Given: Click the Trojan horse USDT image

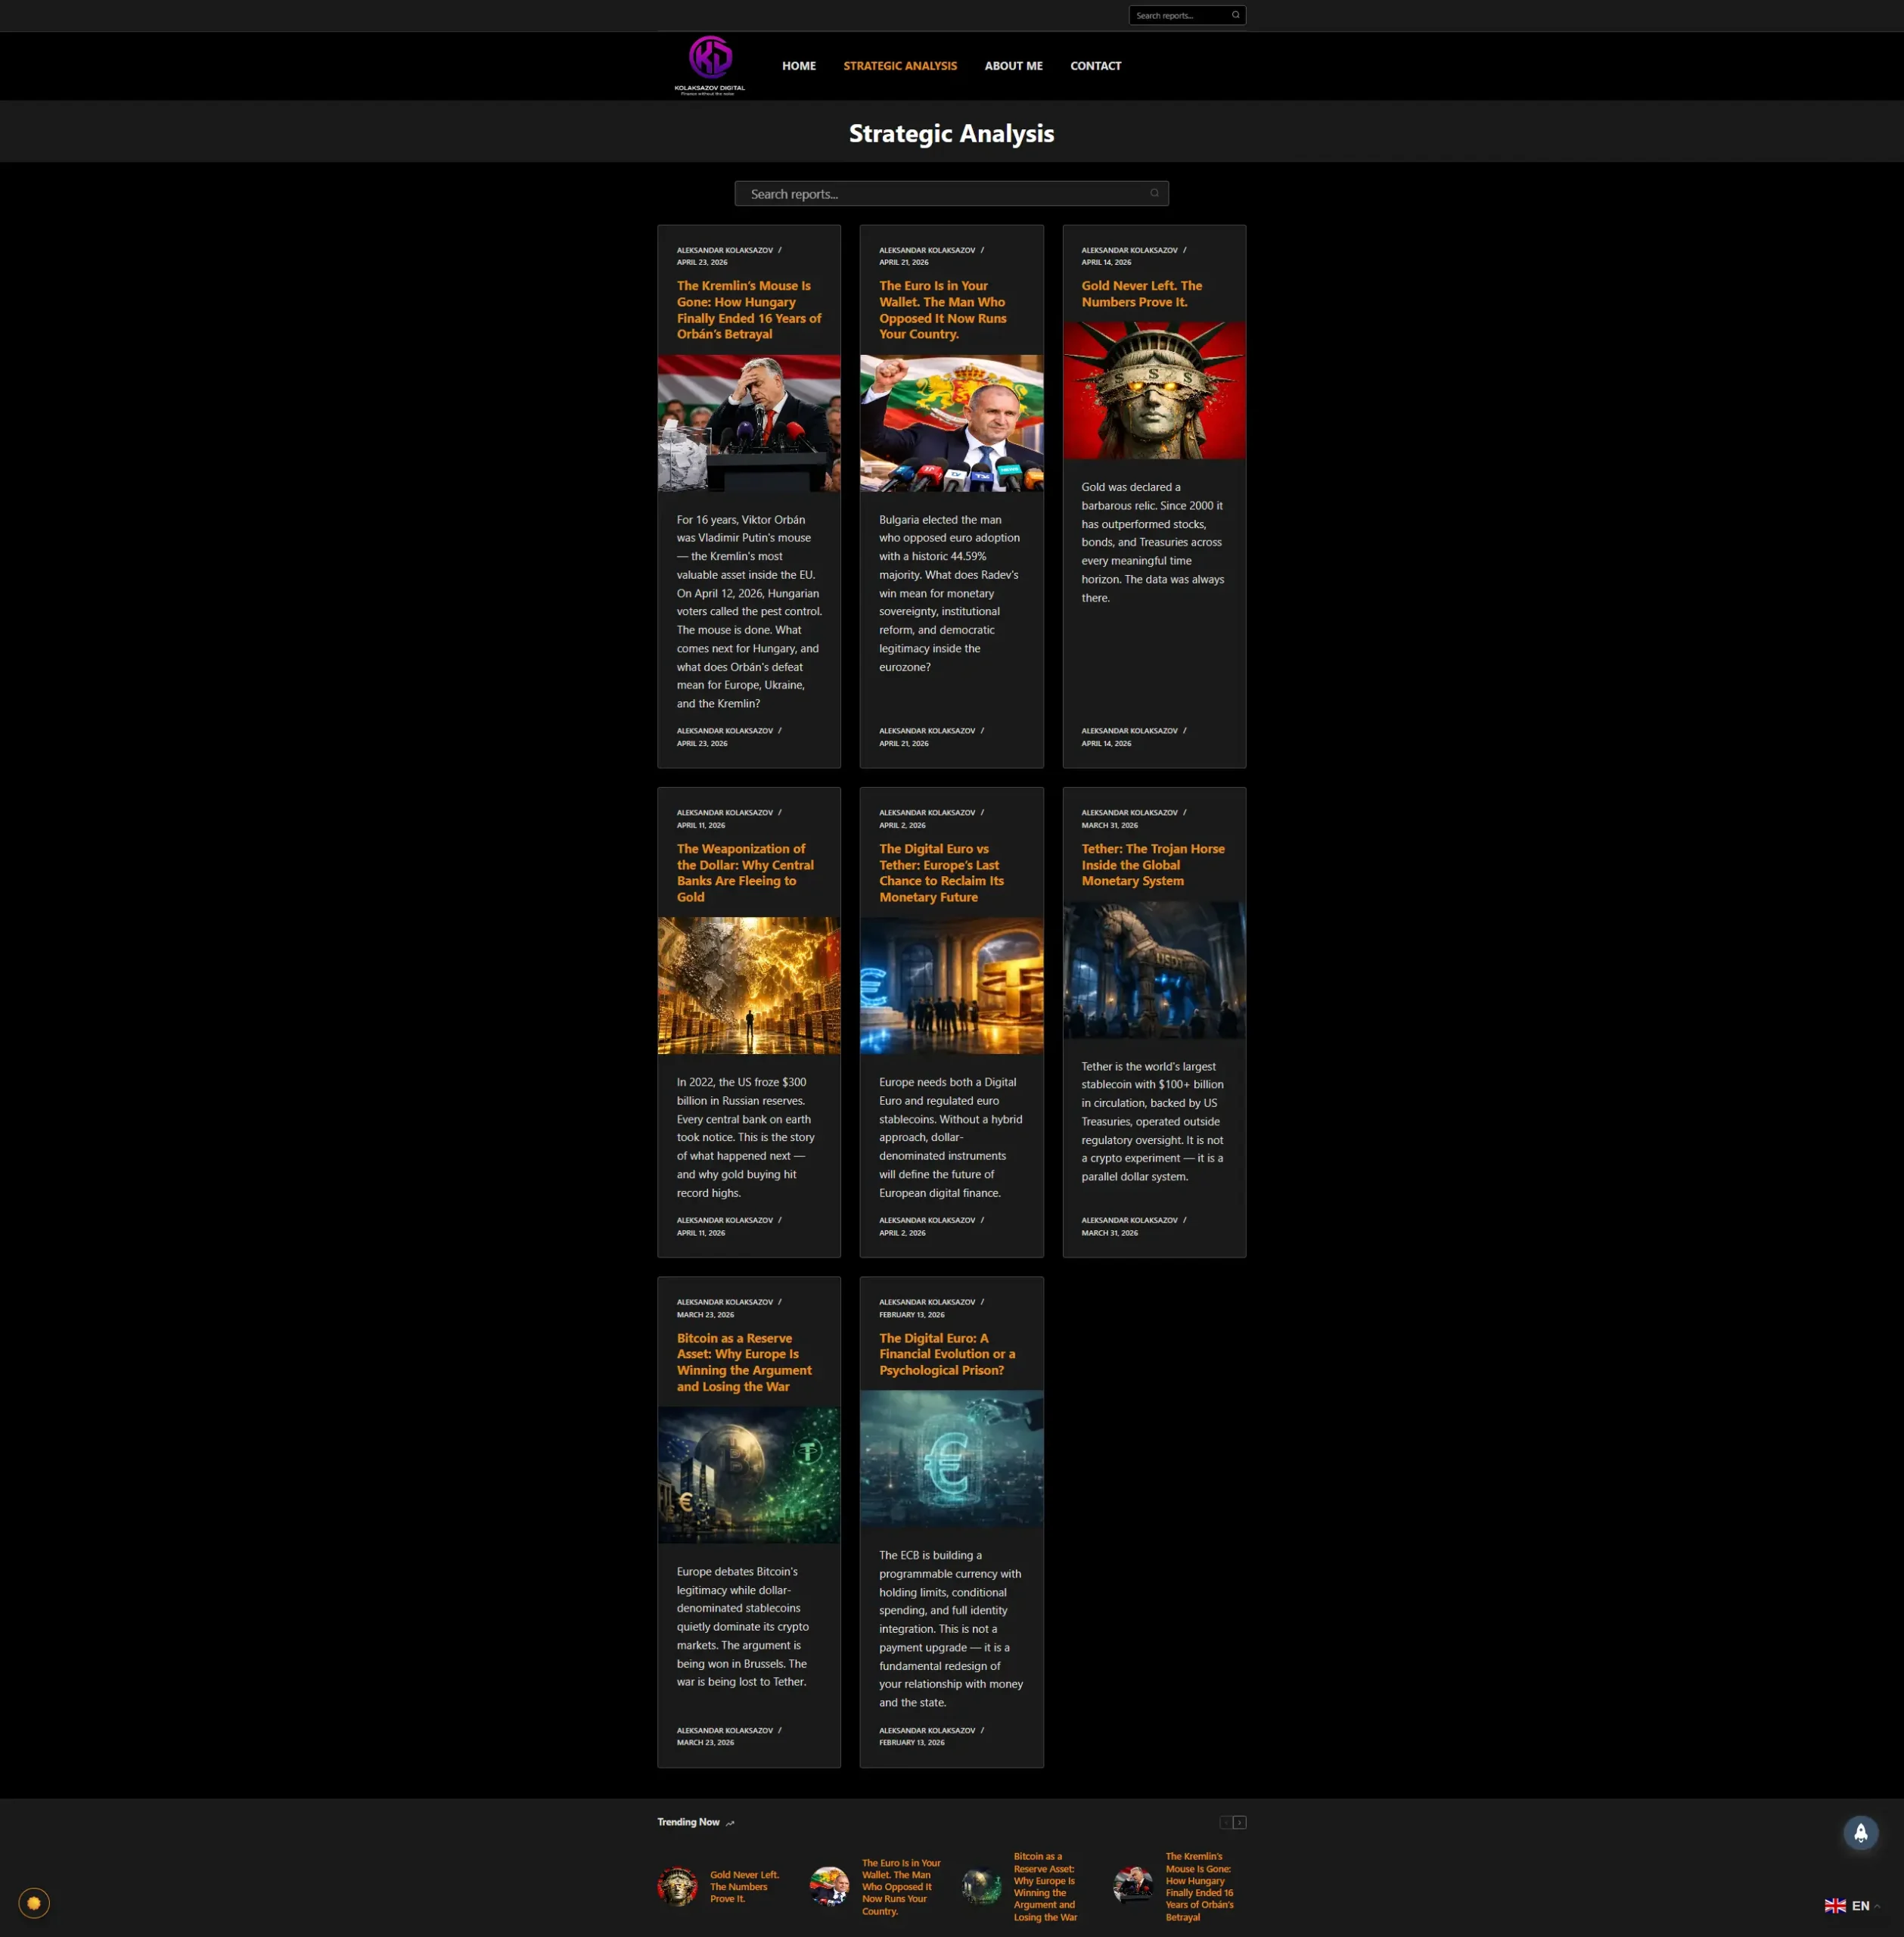Looking at the screenshot, I should click(x=1154, y=970).
